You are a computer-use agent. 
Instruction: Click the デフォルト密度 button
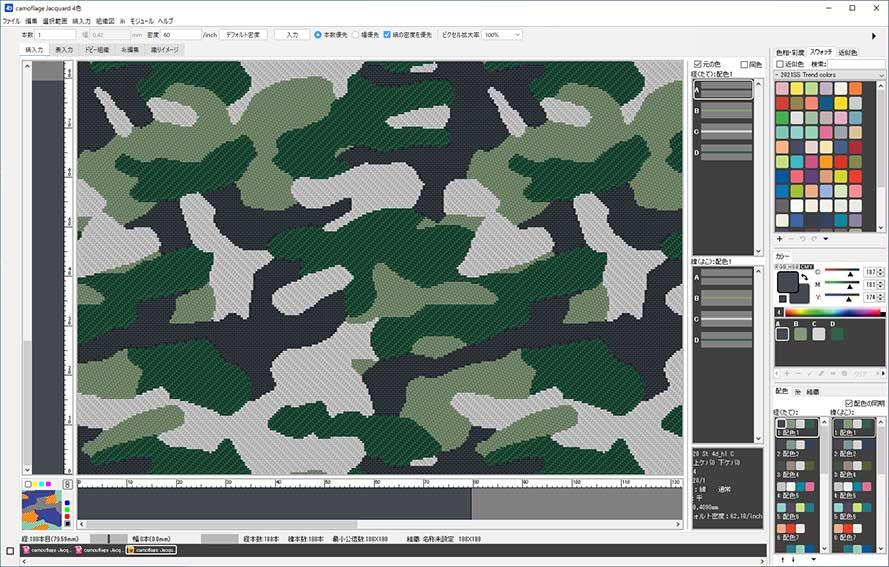click(x=244, y=34)
